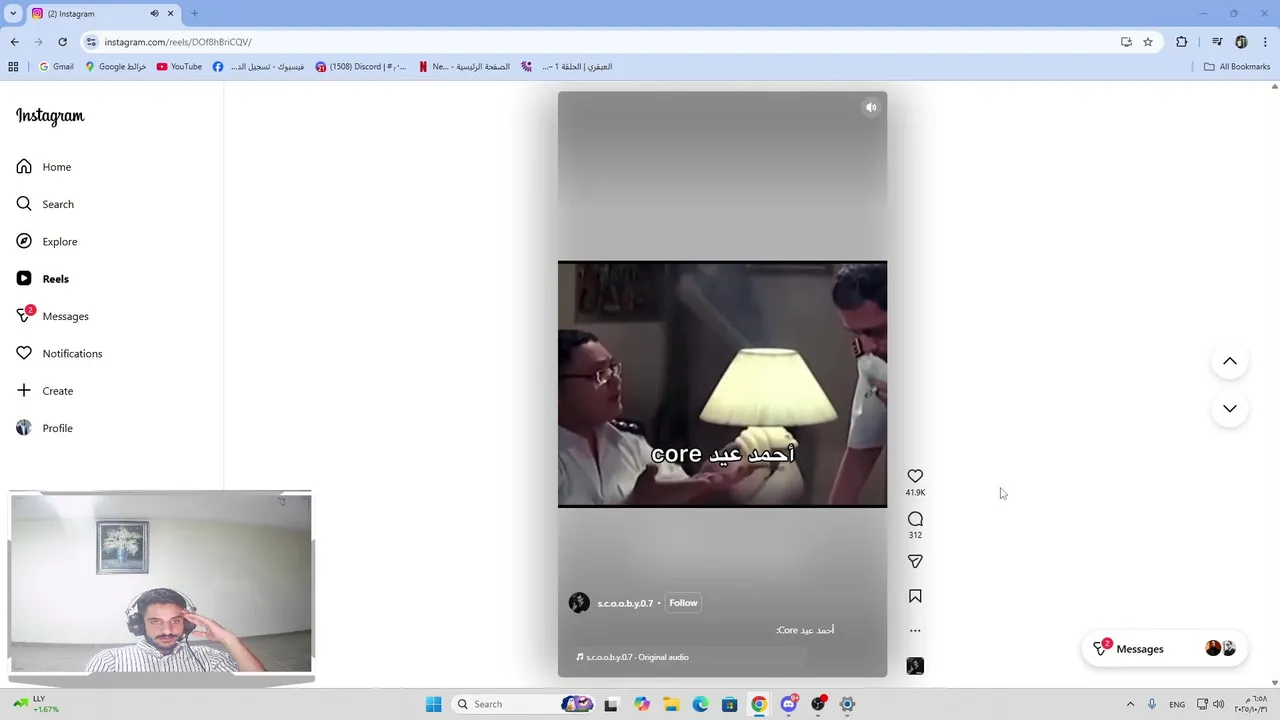Mute the reel with the speaker icon
The height and width of the screenshot is (720, 1280).
(x=871, y=107)
